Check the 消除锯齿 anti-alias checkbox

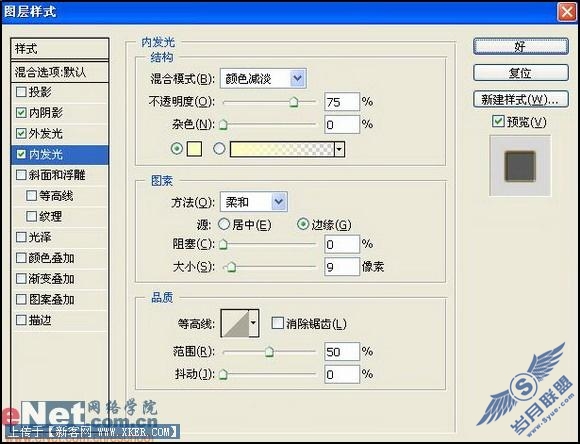click(x=277, y=323)
